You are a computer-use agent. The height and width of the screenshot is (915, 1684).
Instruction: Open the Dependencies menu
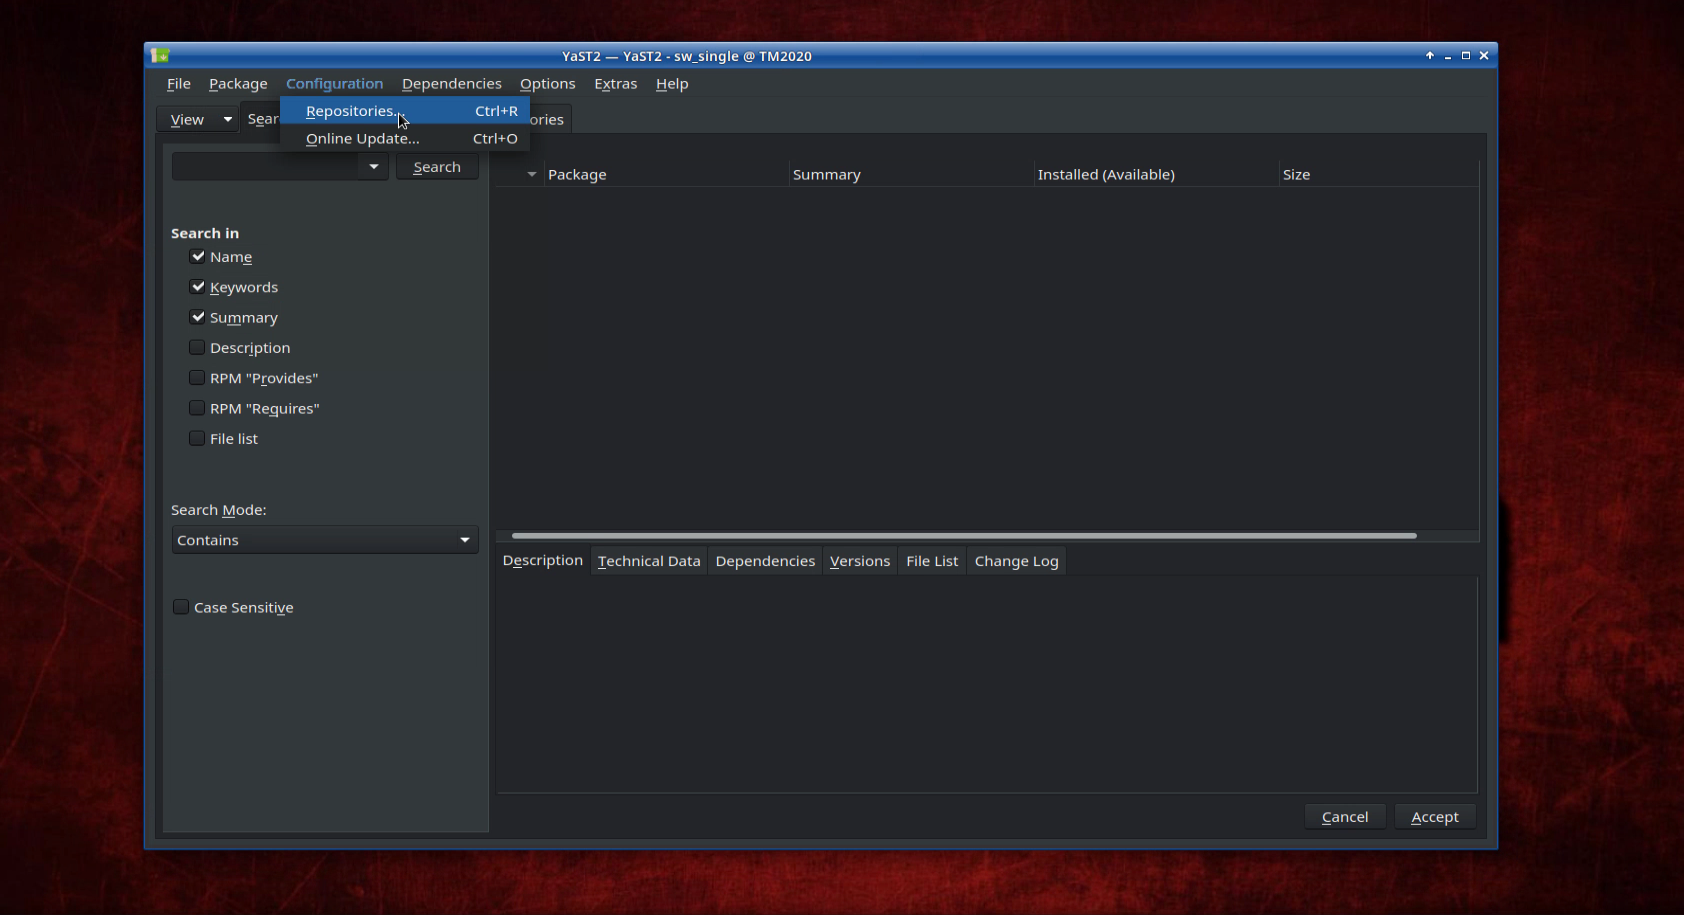pos(452,84)
